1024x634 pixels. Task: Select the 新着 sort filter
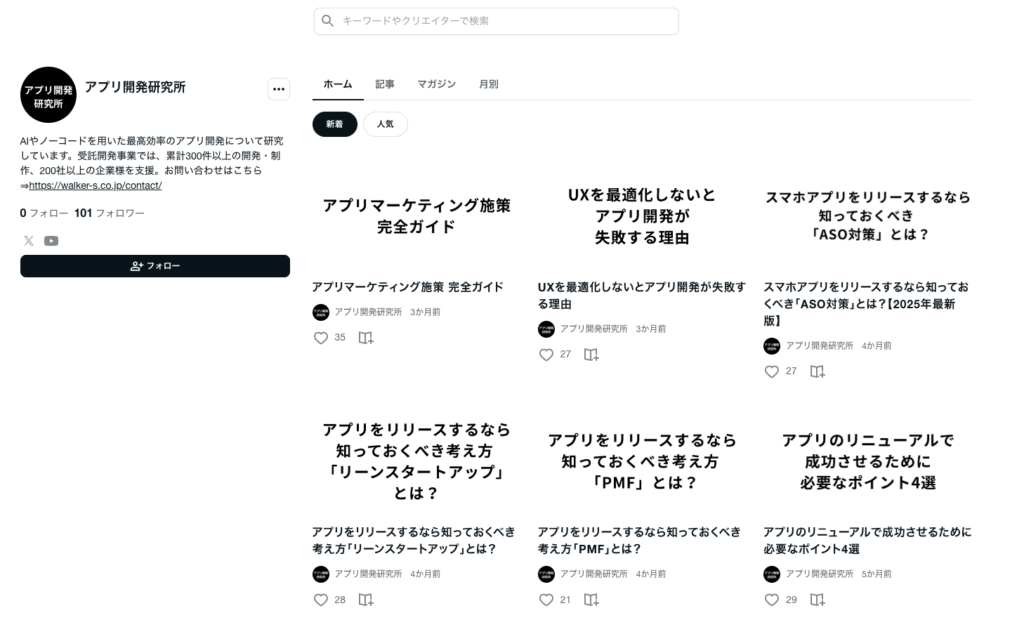(x=334, y=124)
